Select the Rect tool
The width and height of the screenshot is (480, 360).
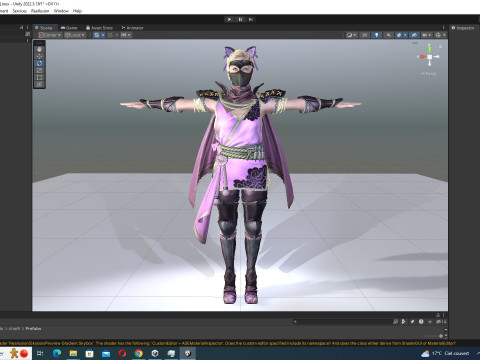(x=39, y=77)
